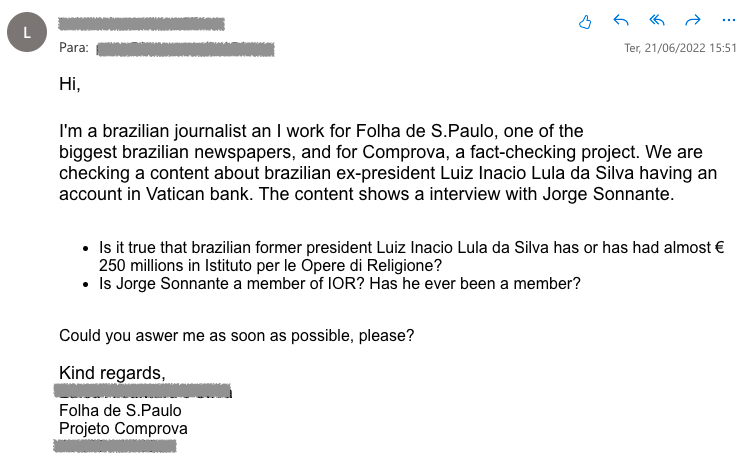Select the redacted name below 'Kind regards,'
The image size is (754, 466).
pyautogui.click(x=143, y=390)
